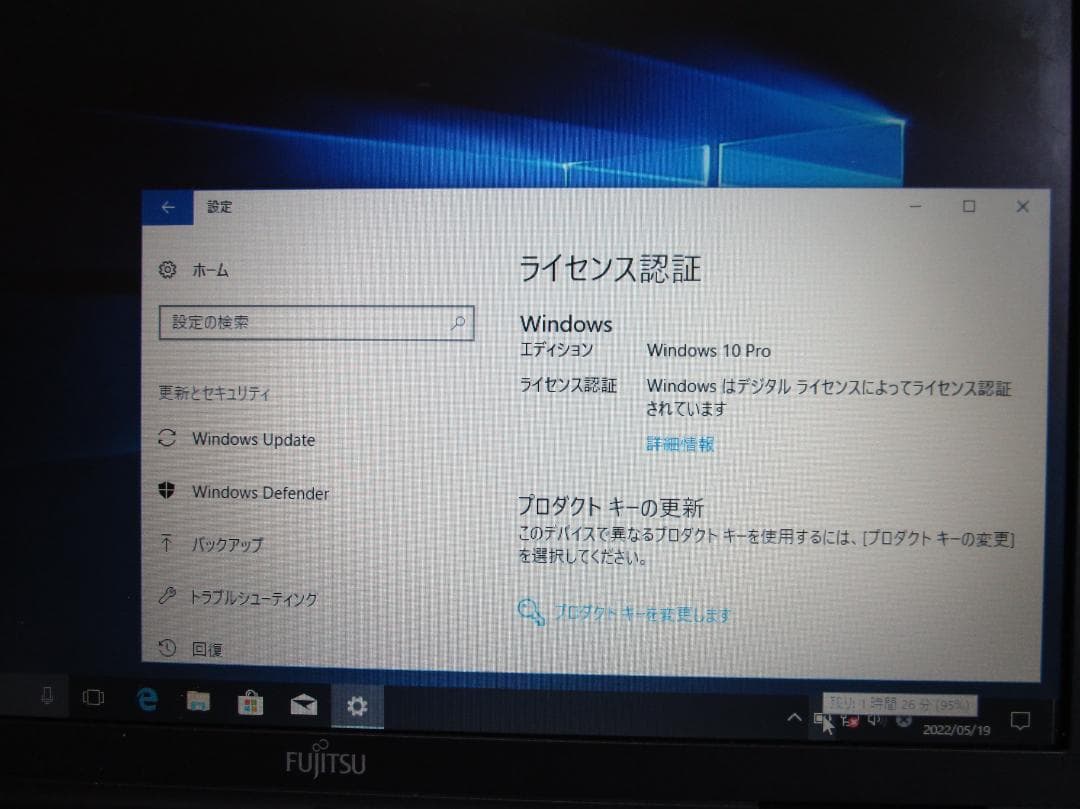Click the ホーム gear icon
1080x809 pixels.
coord(167,269)
